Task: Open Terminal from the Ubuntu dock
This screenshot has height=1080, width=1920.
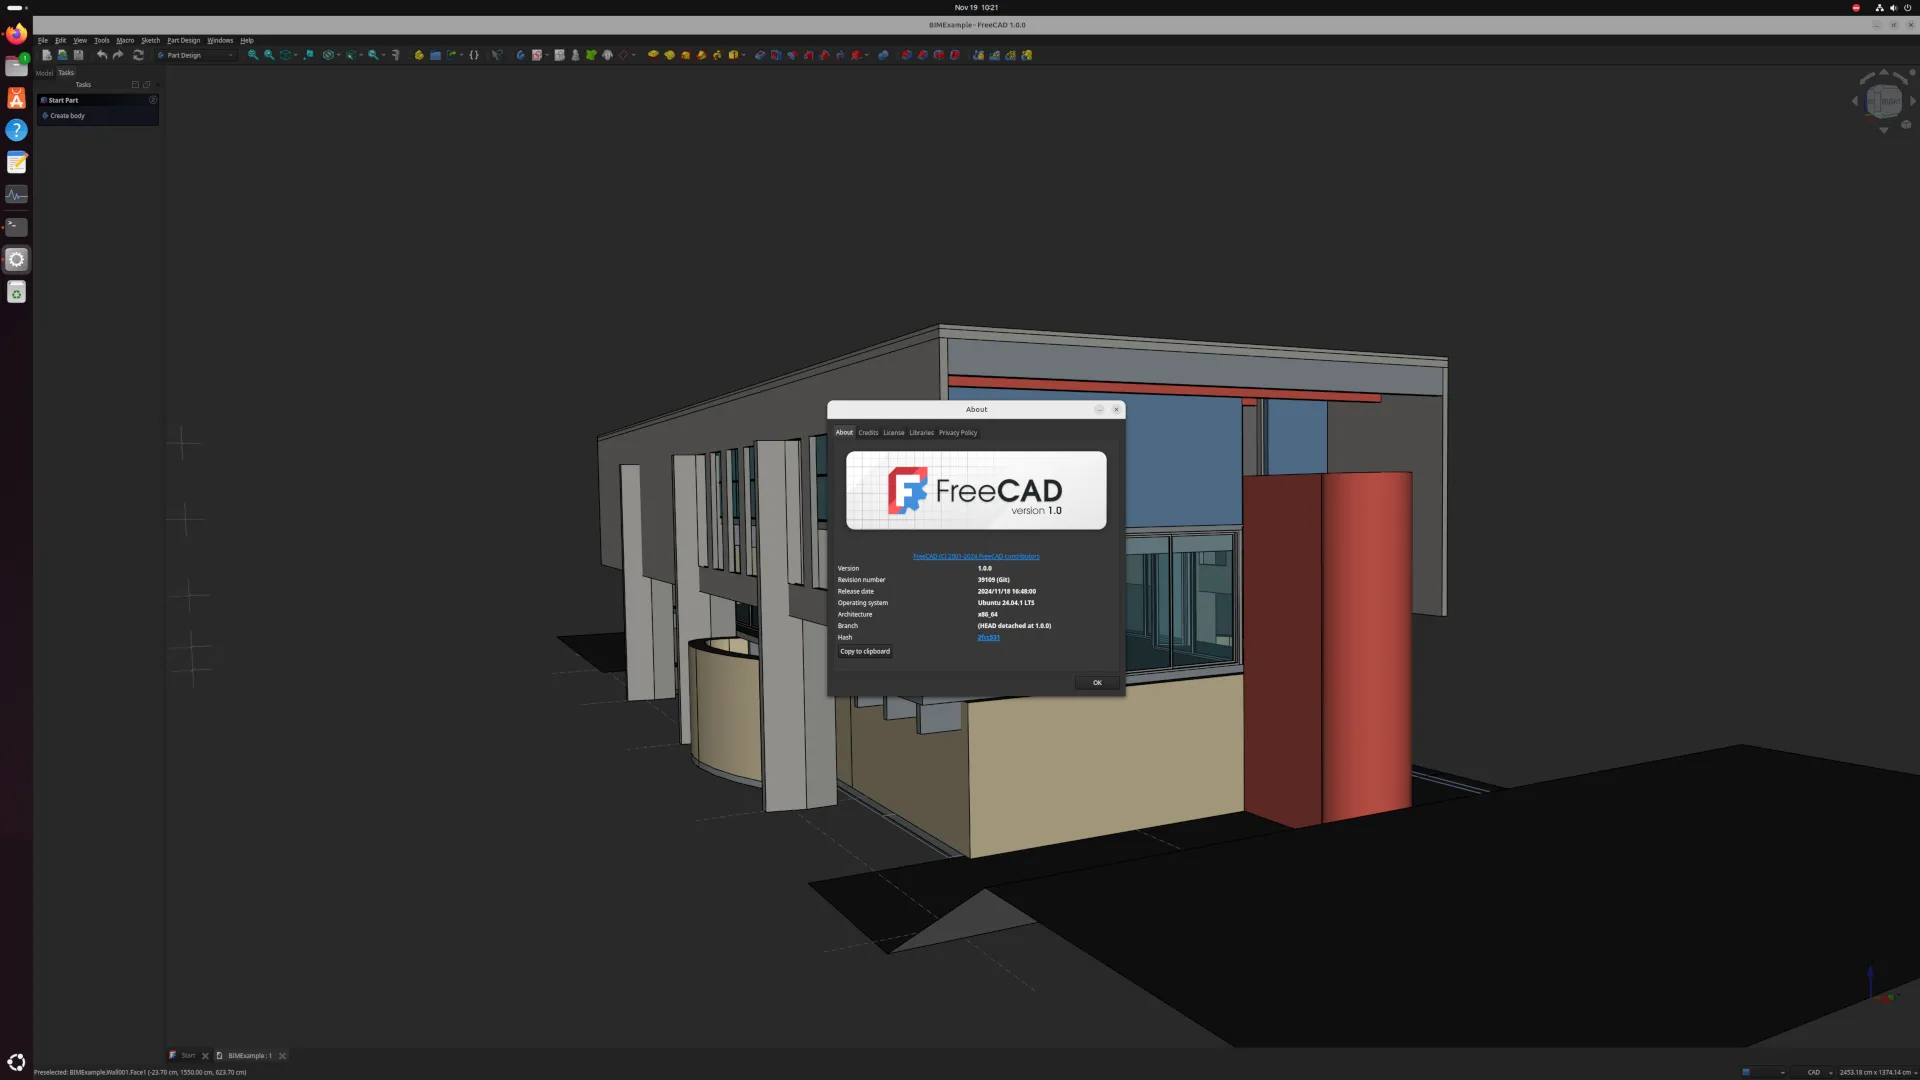Action: coord(16,227)
